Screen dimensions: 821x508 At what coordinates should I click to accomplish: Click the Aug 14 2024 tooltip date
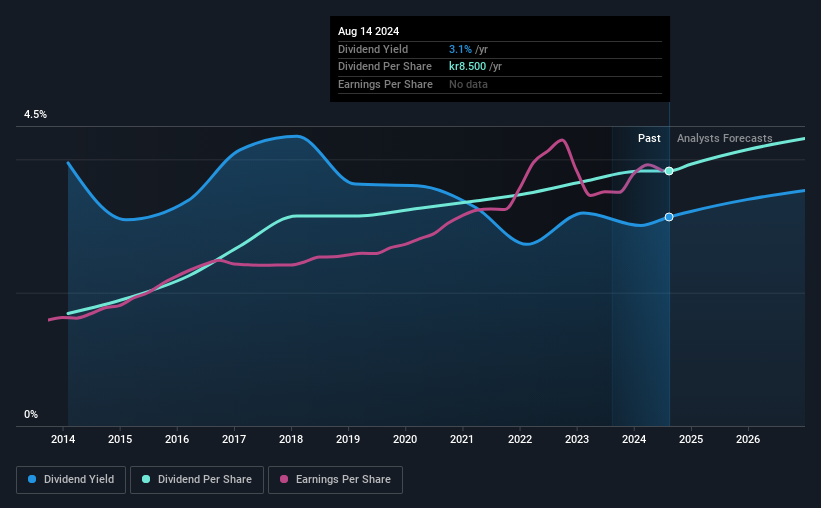pyautogui.click(x=369, y=31)
